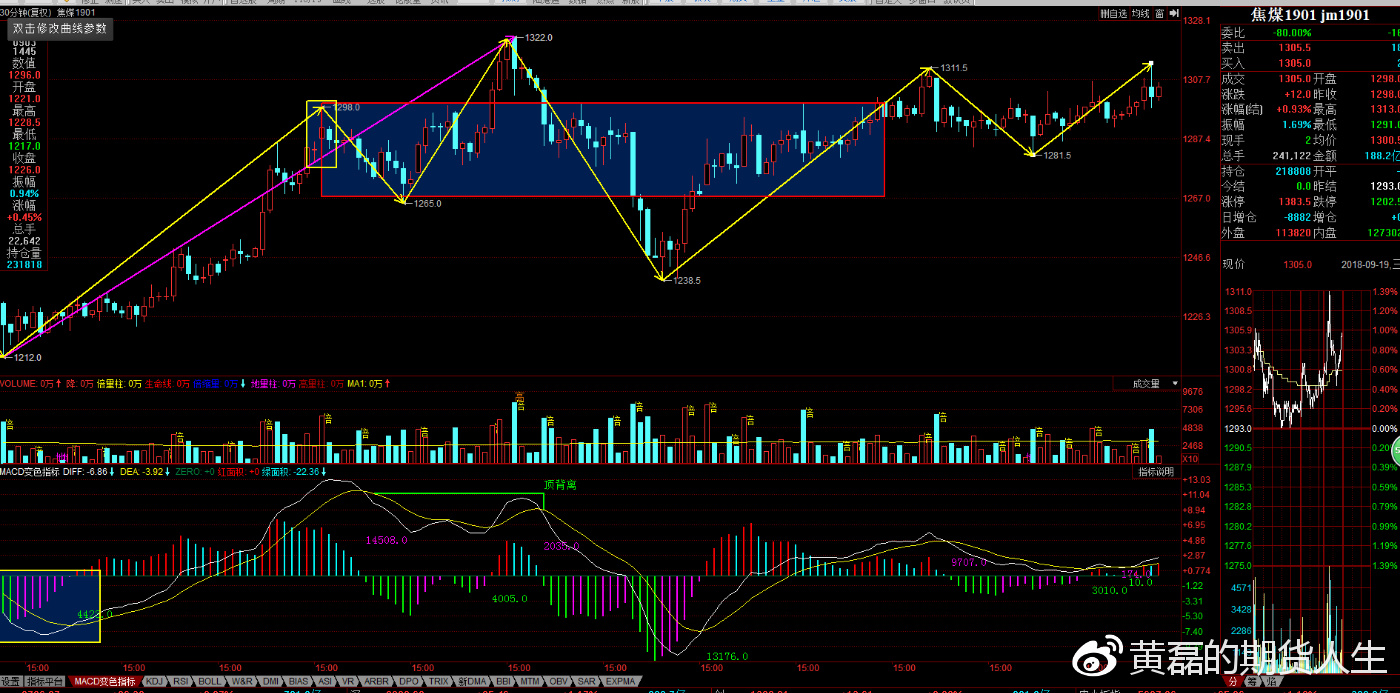1400x693 pixels.
Task: Select the DPO indicator tab
Action: point(408,682)
